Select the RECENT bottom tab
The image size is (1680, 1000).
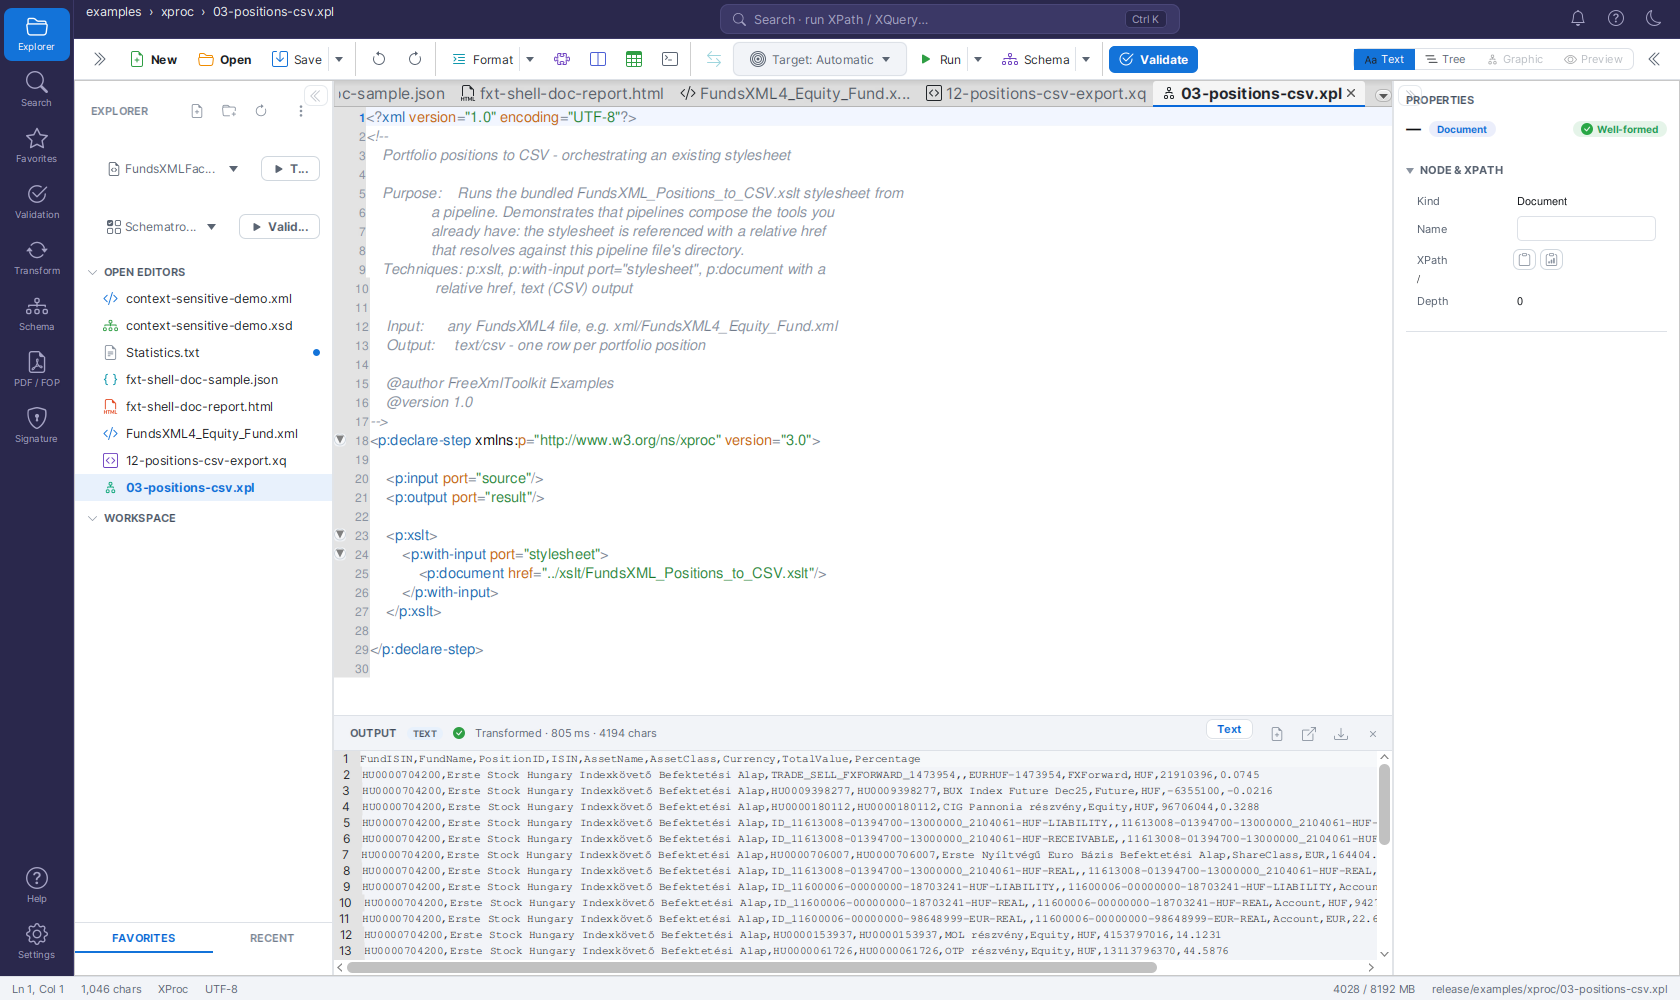click(272, 938)
